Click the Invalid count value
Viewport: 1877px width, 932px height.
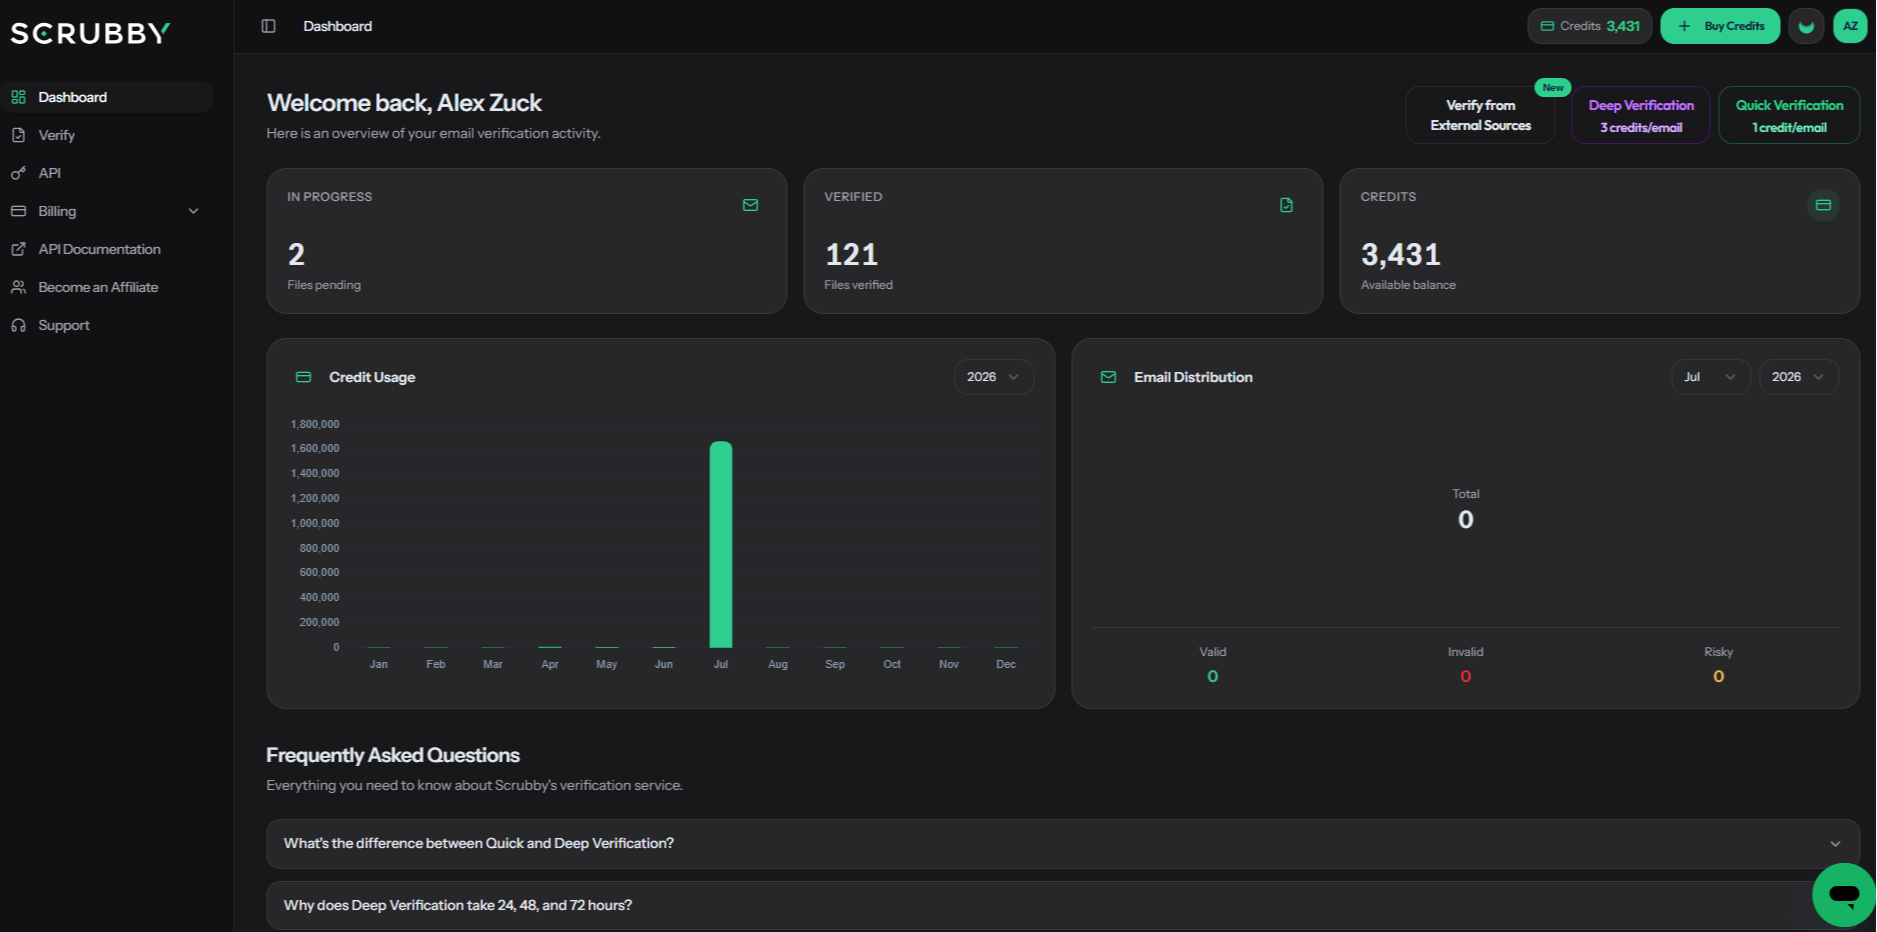tap(1465, 677)
